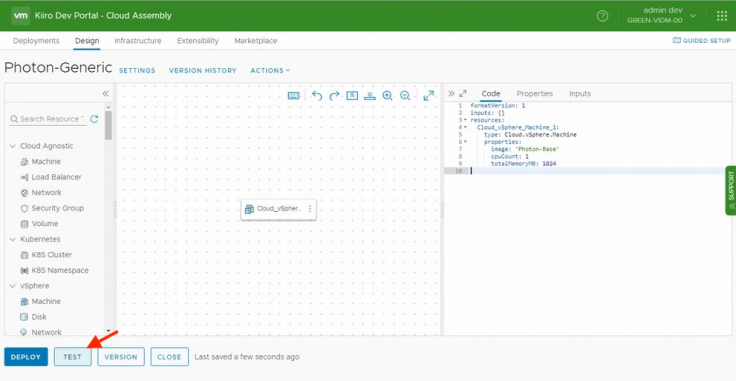Click the Version button
This screenshot has width=736, height=381.
point(121,357)
